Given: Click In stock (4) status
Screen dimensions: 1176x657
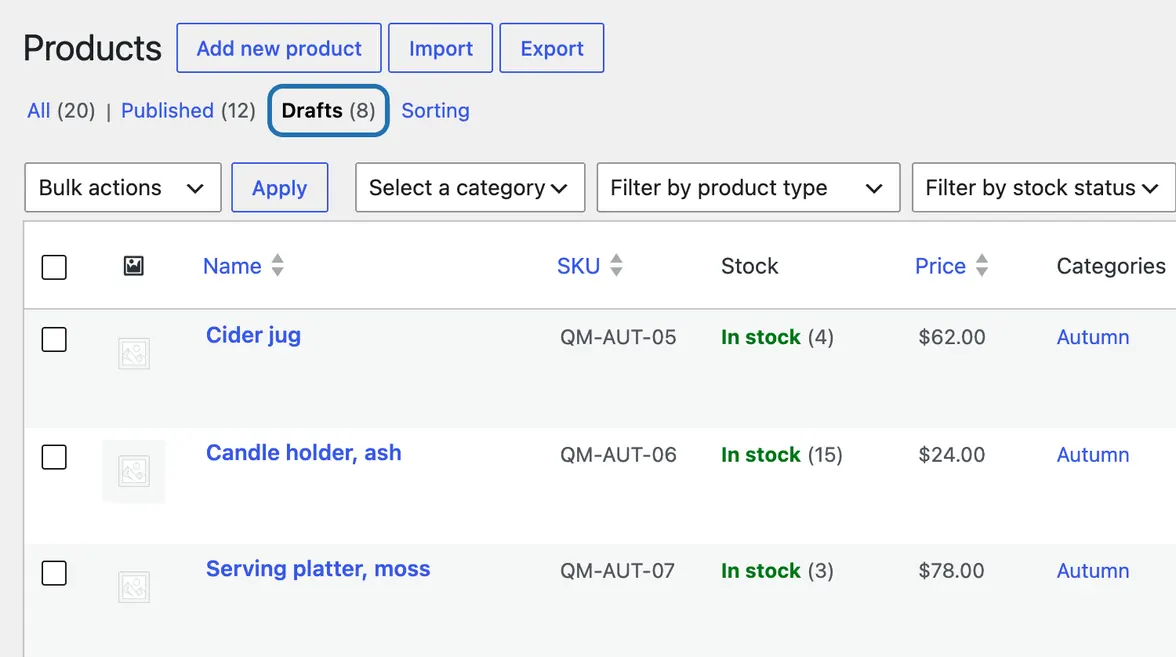Looking at the screenshot, I should click(777, 338).
